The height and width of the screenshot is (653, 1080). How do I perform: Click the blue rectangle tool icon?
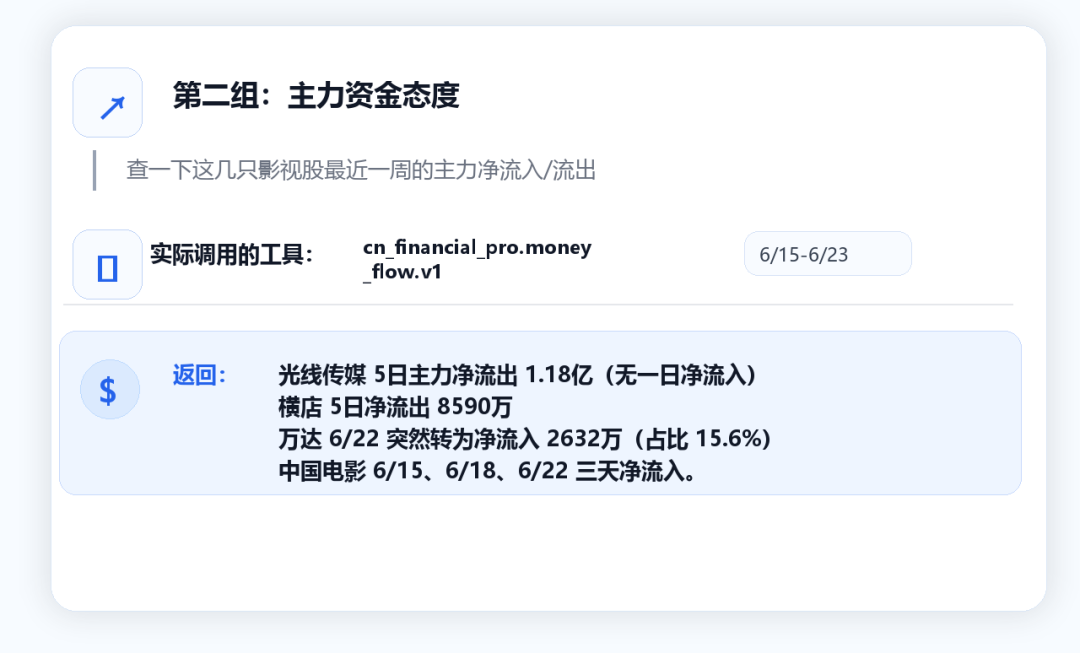(107, 268)
